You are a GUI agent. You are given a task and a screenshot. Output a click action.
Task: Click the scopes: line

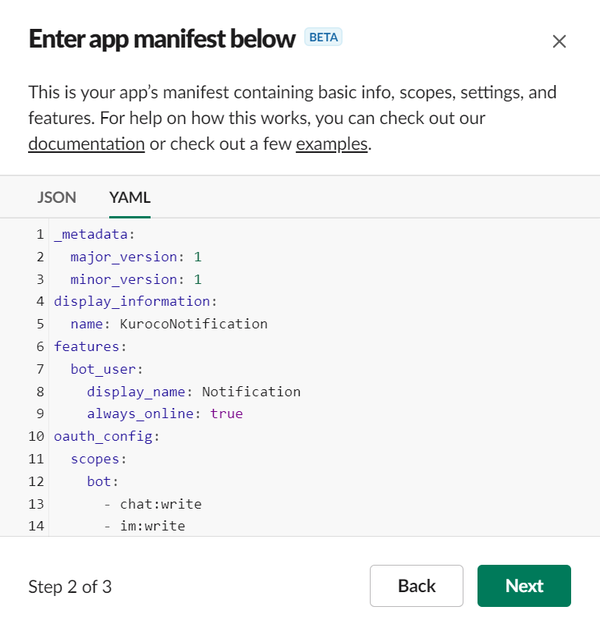click(99, 459)
